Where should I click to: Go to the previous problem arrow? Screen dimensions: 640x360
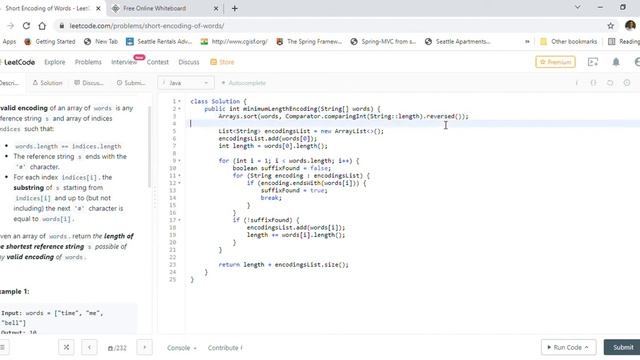point(89,348)
